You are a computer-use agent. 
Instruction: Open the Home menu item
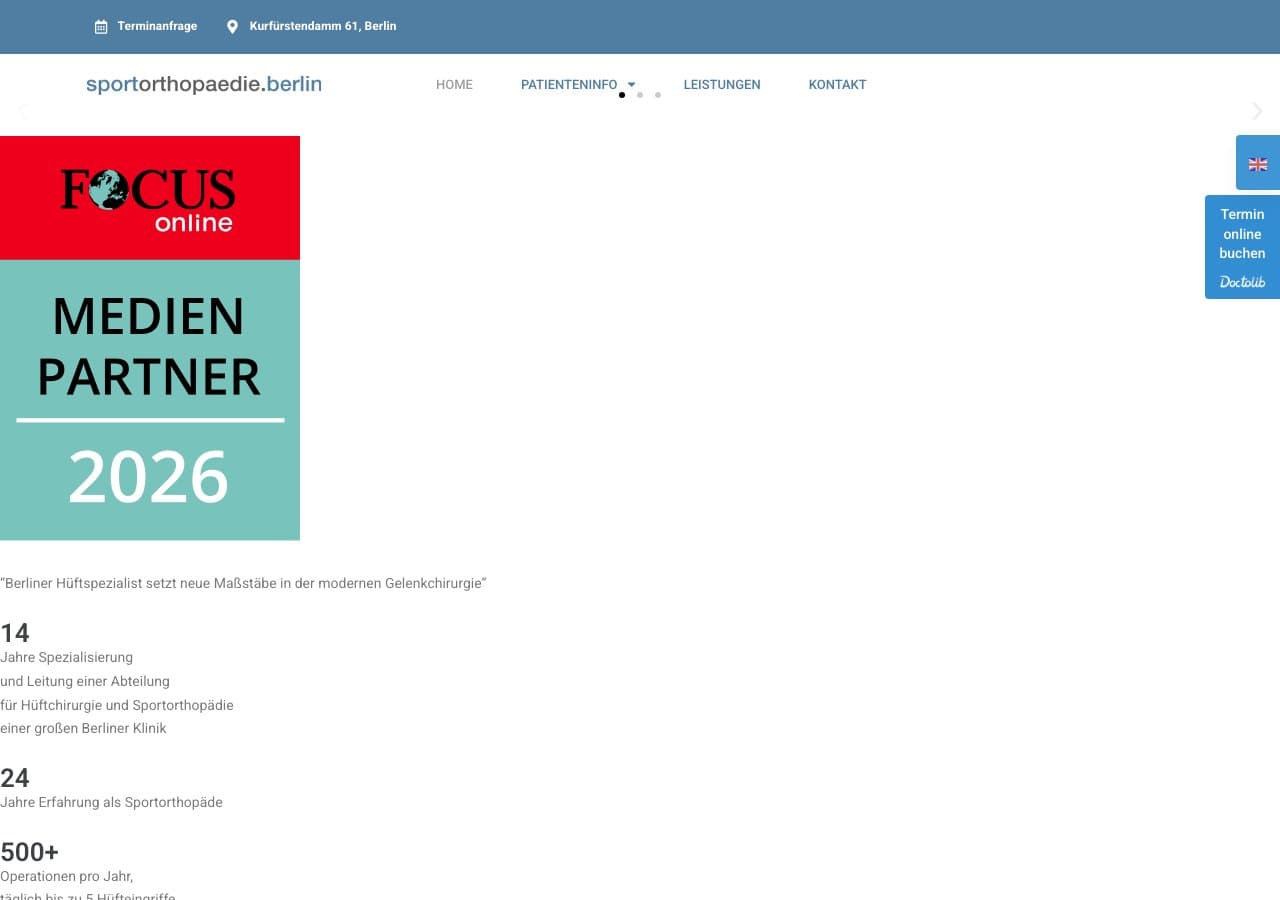(x=454, y=85)
